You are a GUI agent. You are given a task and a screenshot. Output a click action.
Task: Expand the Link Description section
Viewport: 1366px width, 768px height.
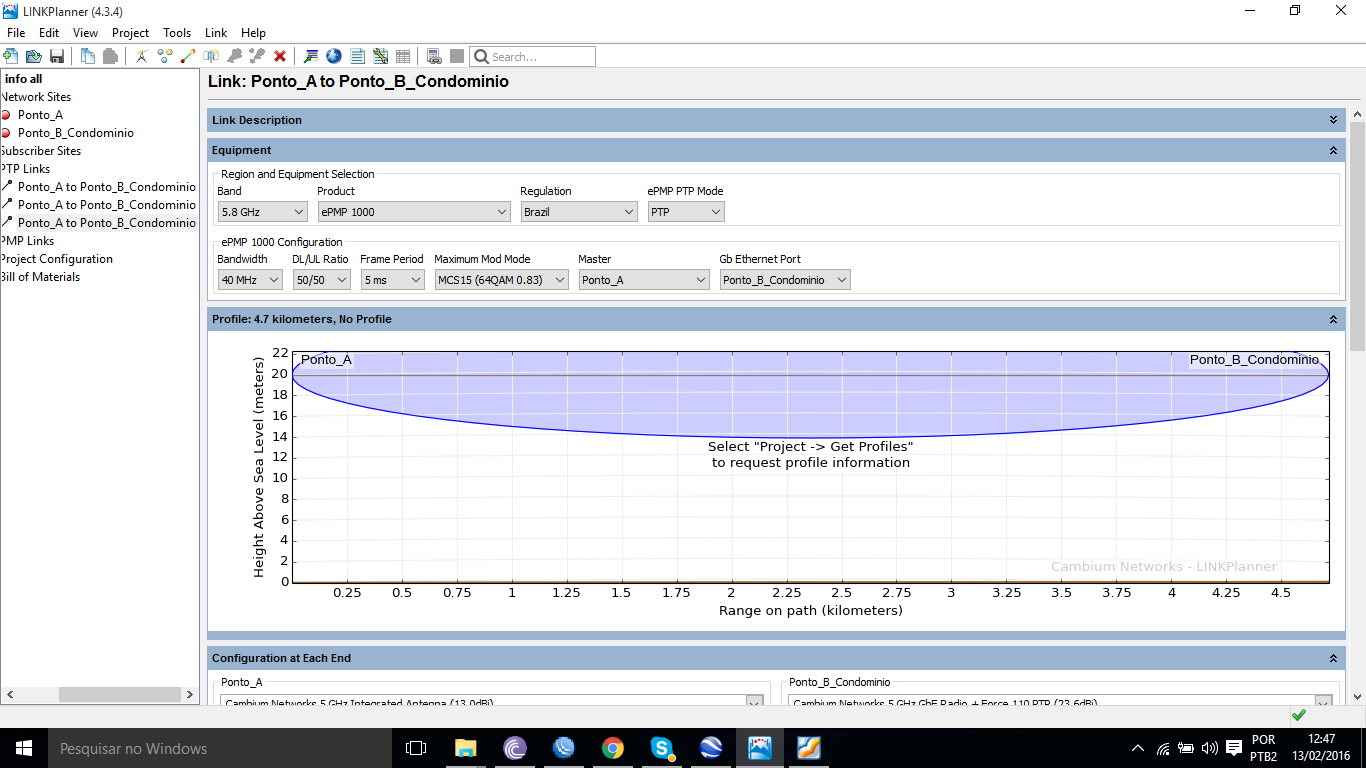coord(1333,120)
